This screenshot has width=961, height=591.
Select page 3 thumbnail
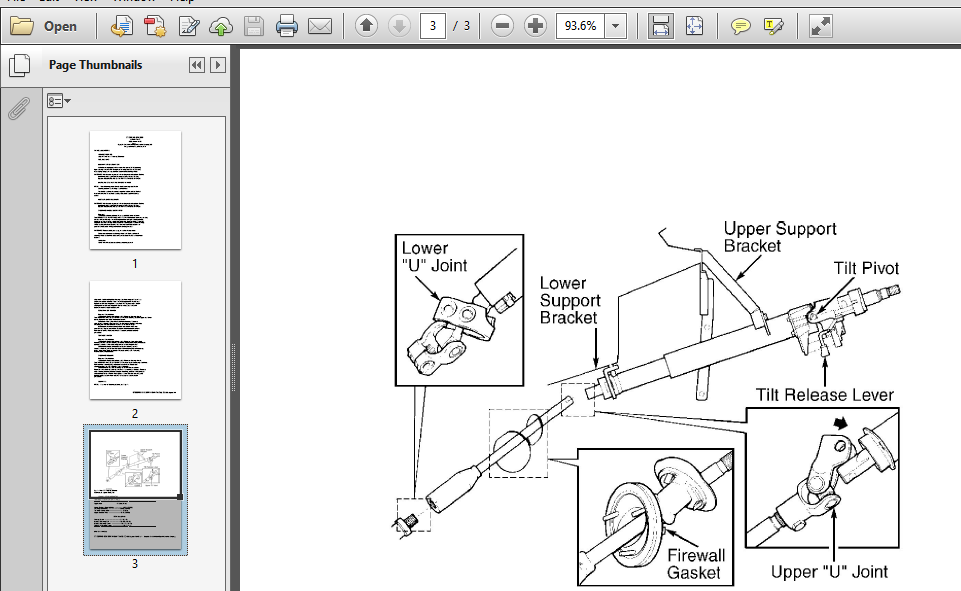click(135, 490)
